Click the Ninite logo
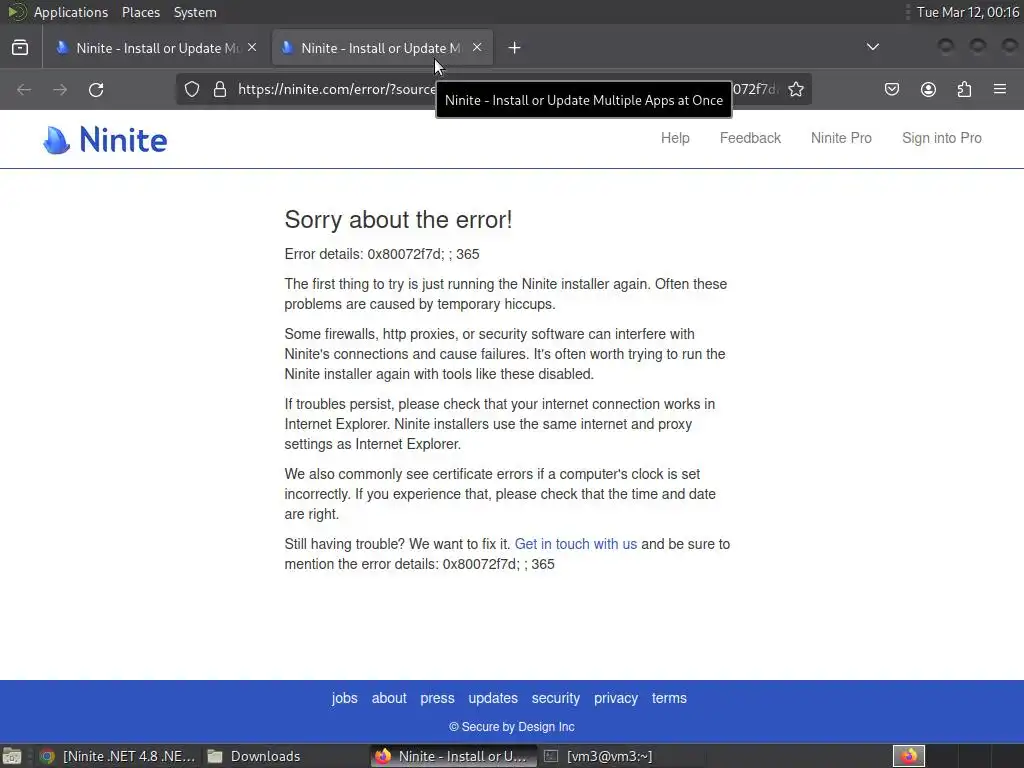This screenshot has width=1024, height=768. click(x=105, y=140)
